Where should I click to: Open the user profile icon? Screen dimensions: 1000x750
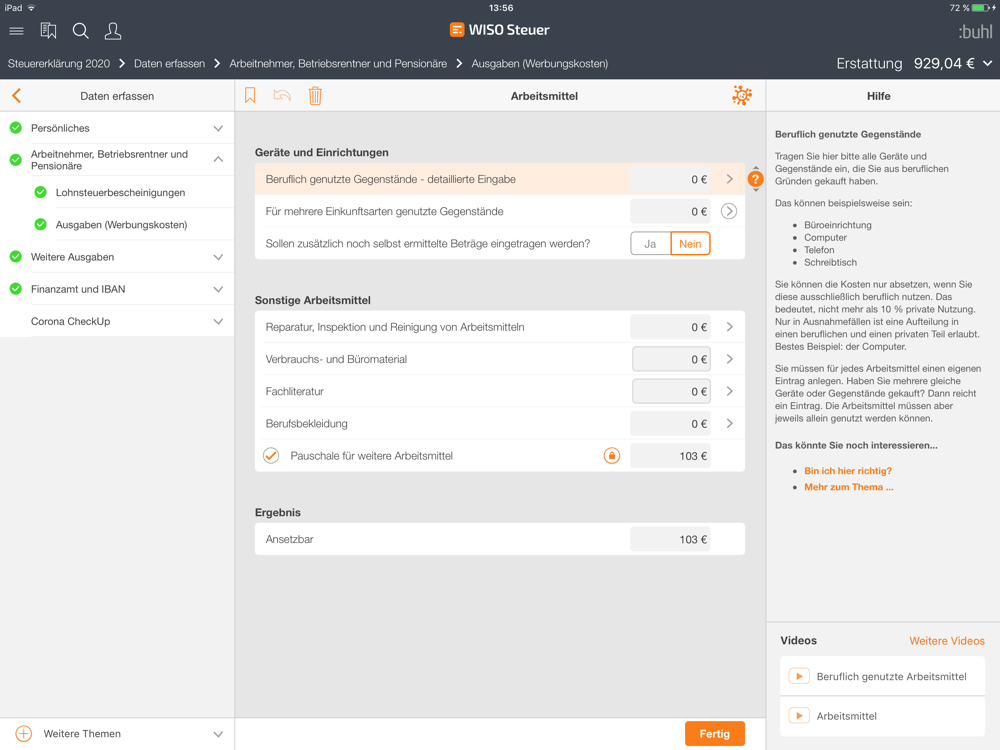click(113, 31)
